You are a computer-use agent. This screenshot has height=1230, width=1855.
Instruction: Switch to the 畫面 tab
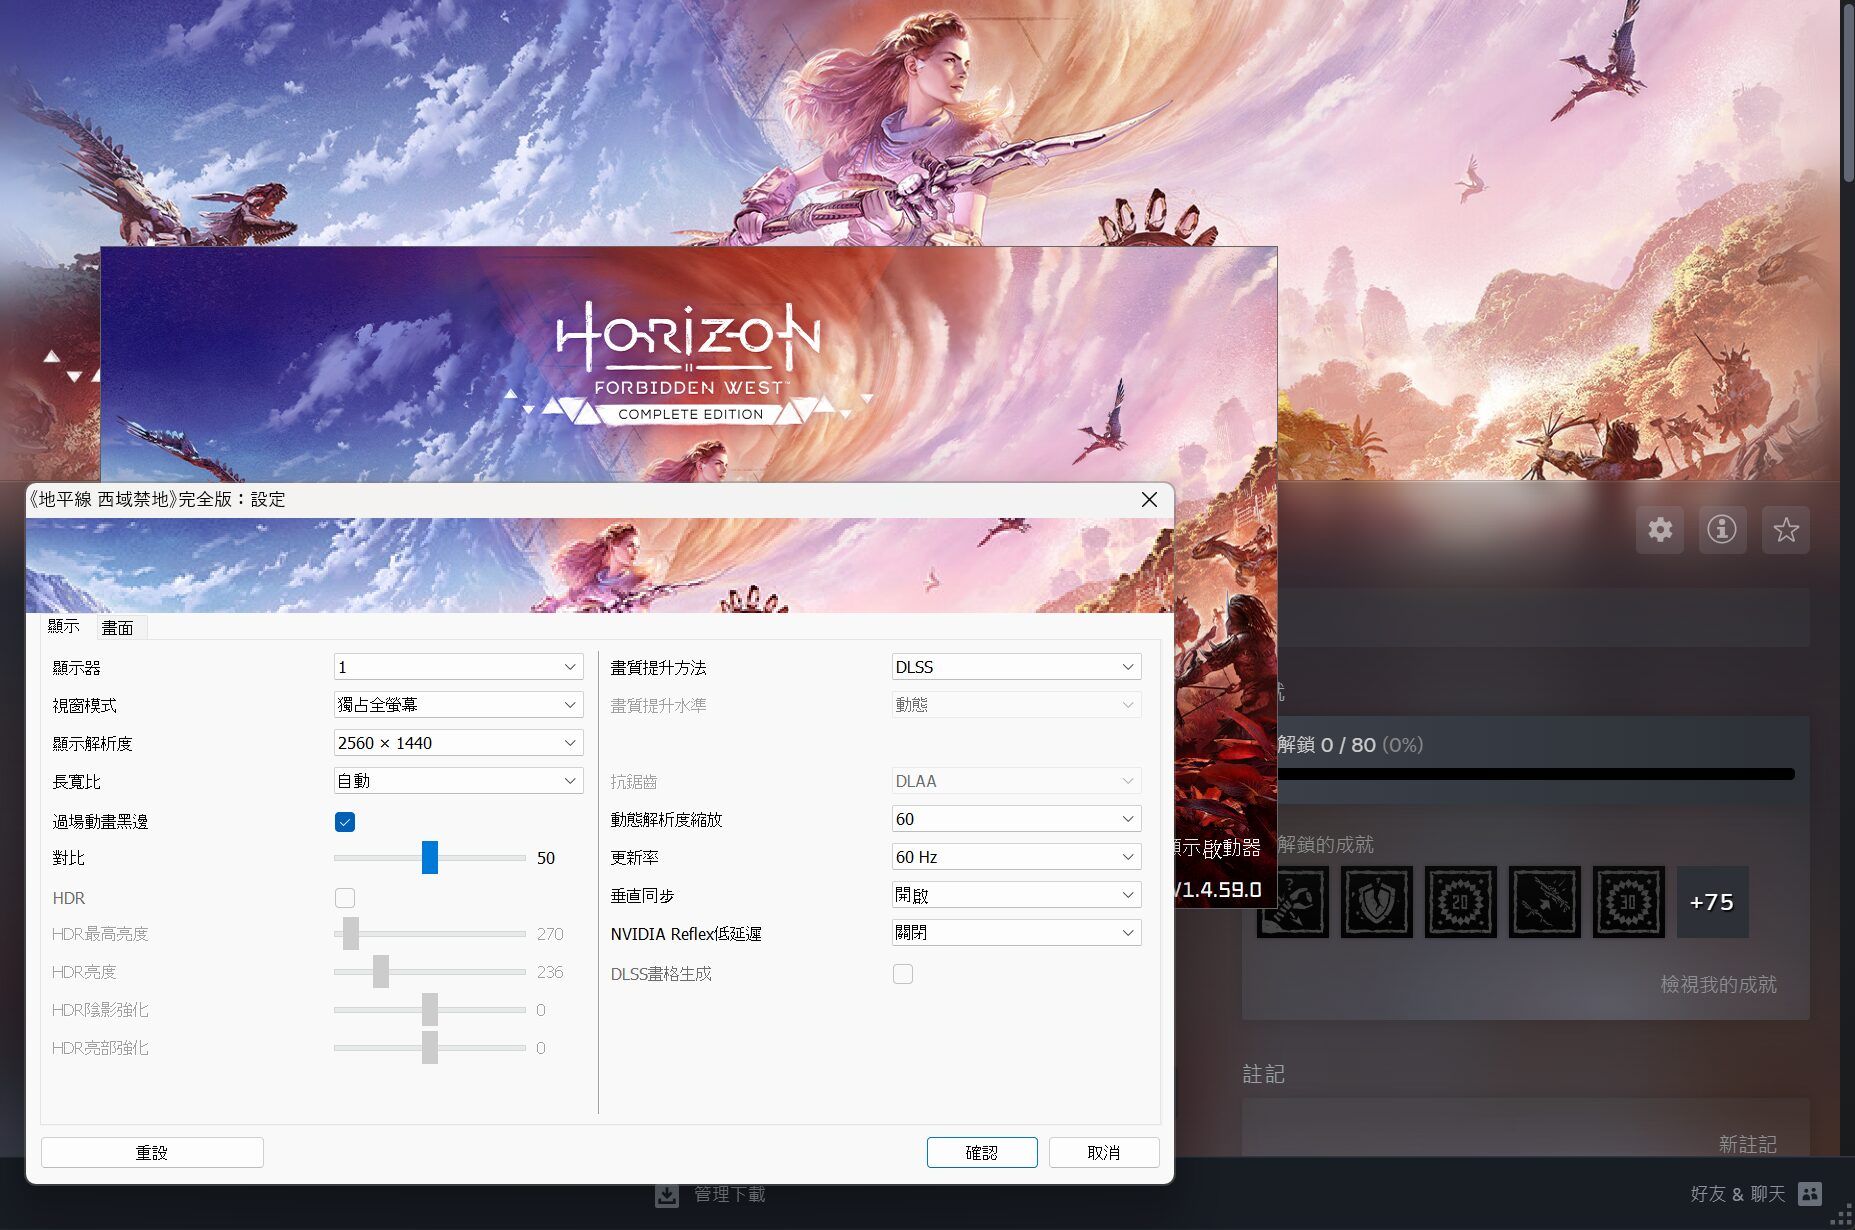(118, 628)
